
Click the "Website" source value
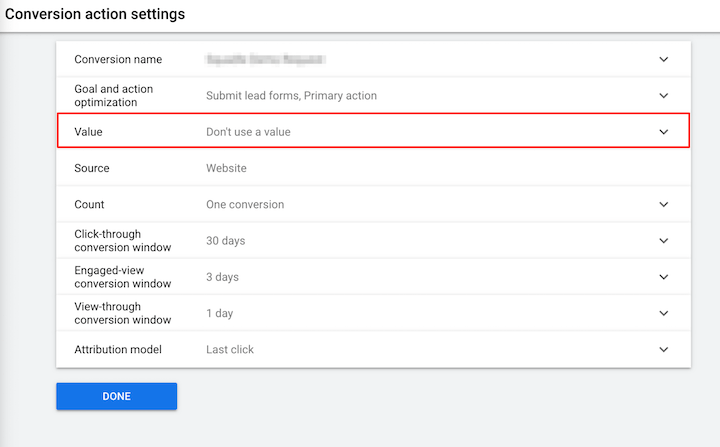pyautogui.click(x=226, y=168)
